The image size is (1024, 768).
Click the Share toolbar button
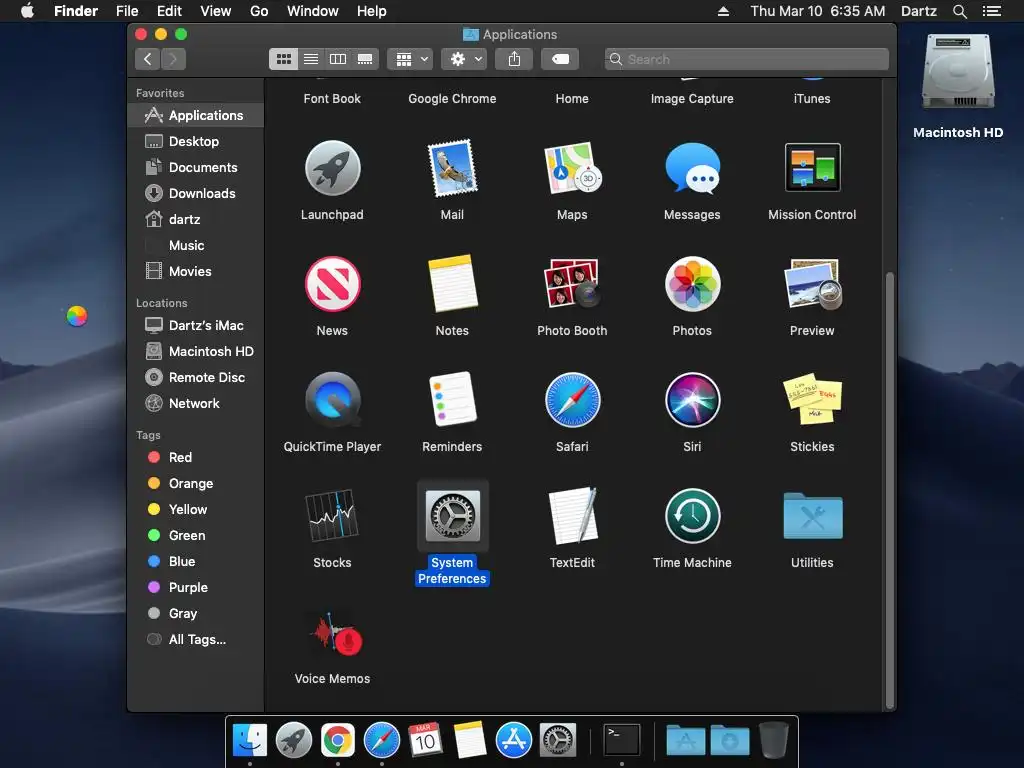coord(514,59)
